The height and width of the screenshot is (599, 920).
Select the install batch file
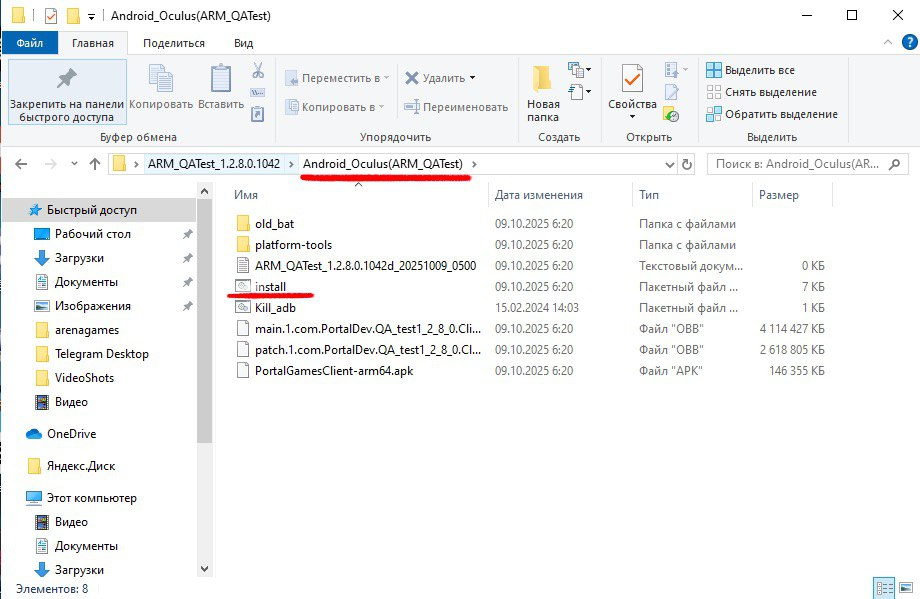(270, 287)
